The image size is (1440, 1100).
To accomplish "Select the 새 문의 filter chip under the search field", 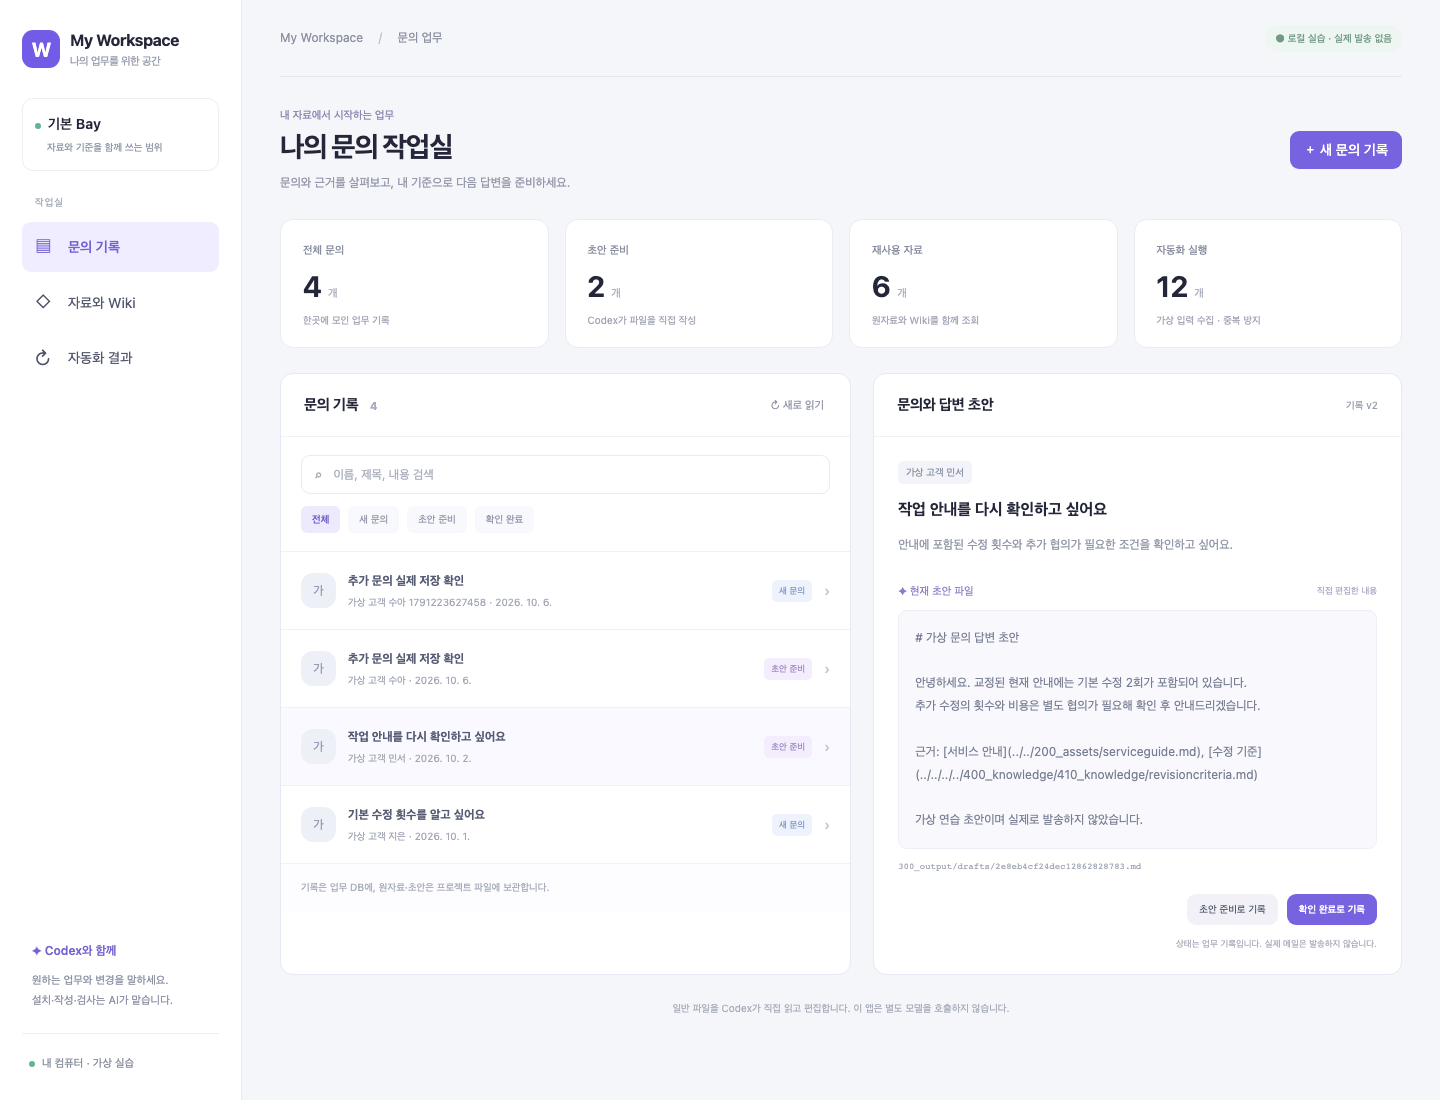I will tap(373, 519).
